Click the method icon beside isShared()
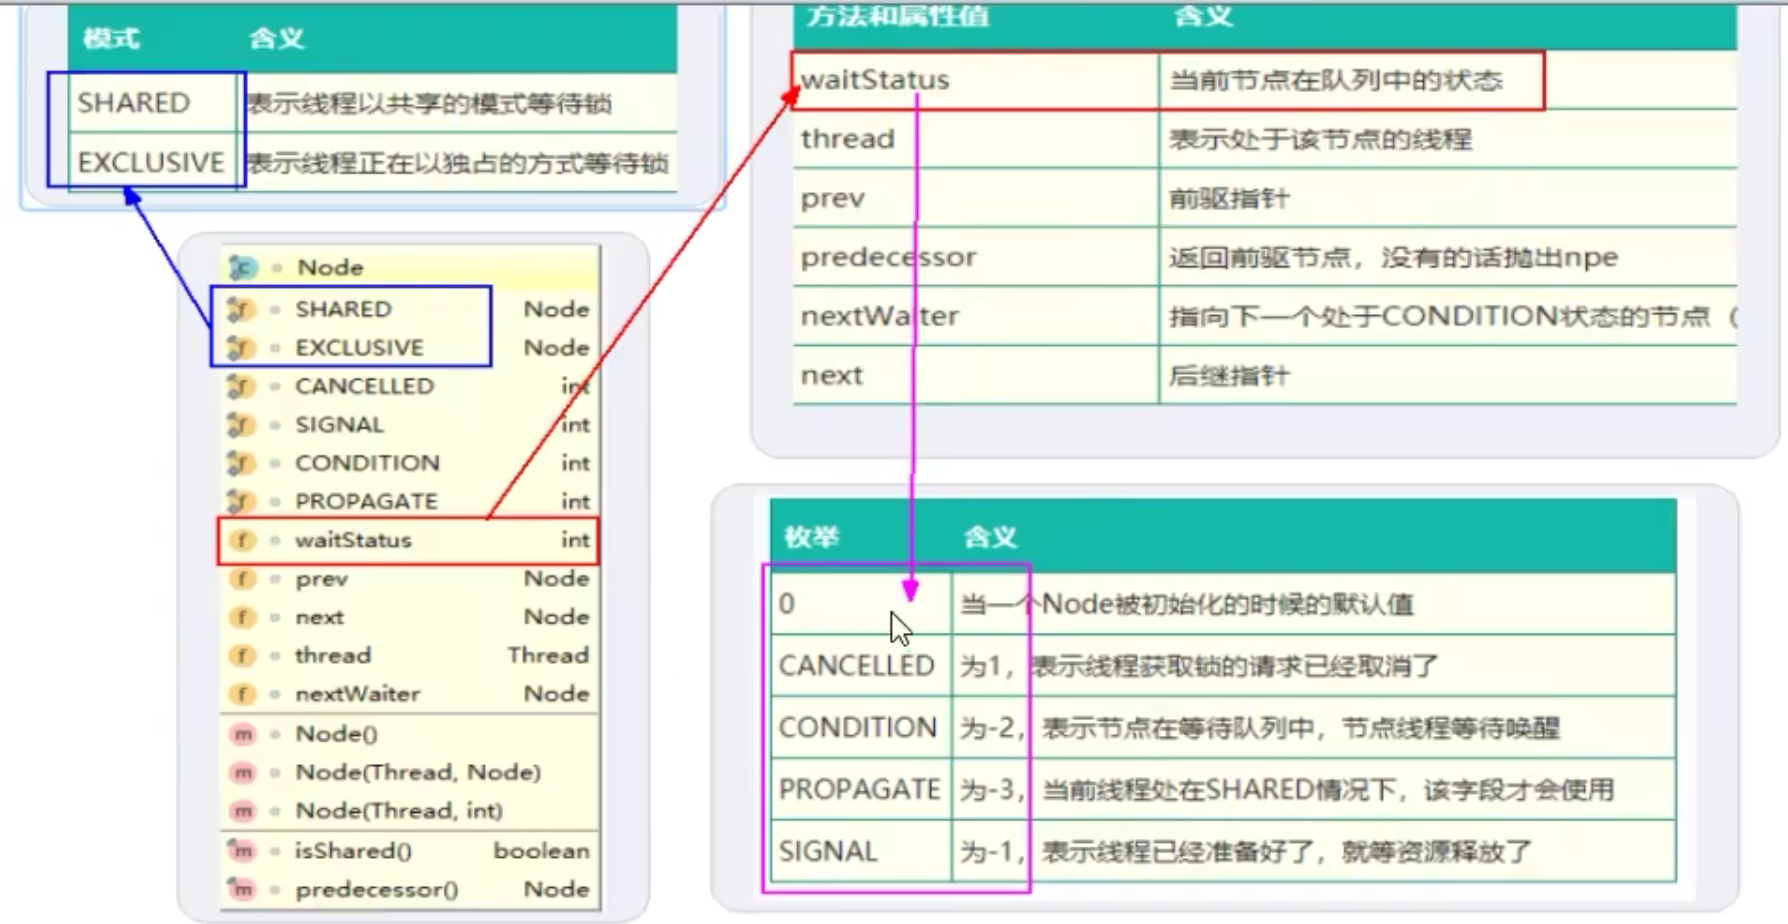 point(242,851)
